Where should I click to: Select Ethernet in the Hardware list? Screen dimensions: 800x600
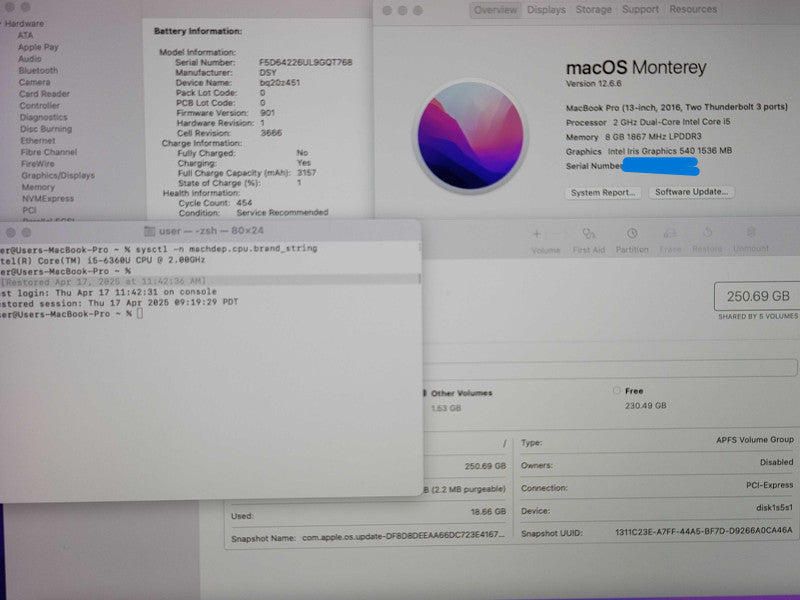38,140
